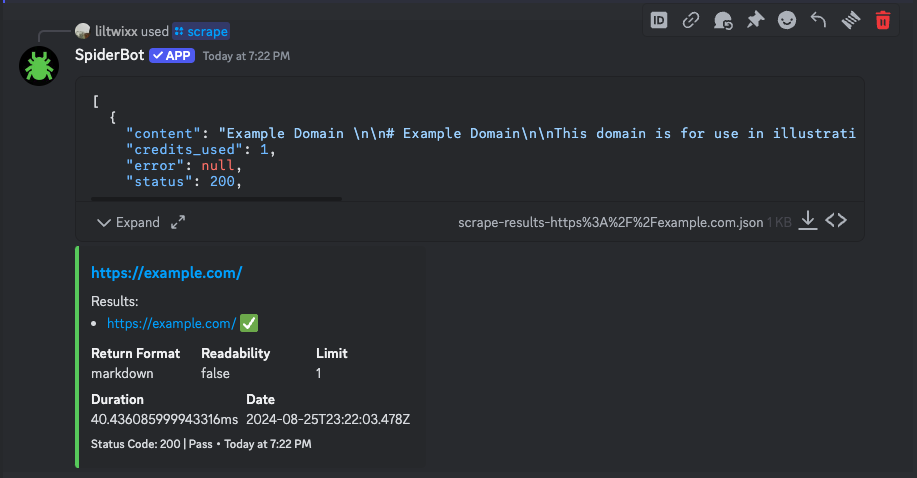917x478 pixels.
Task: Click the Limit field heading
Action: pos(332,353)
